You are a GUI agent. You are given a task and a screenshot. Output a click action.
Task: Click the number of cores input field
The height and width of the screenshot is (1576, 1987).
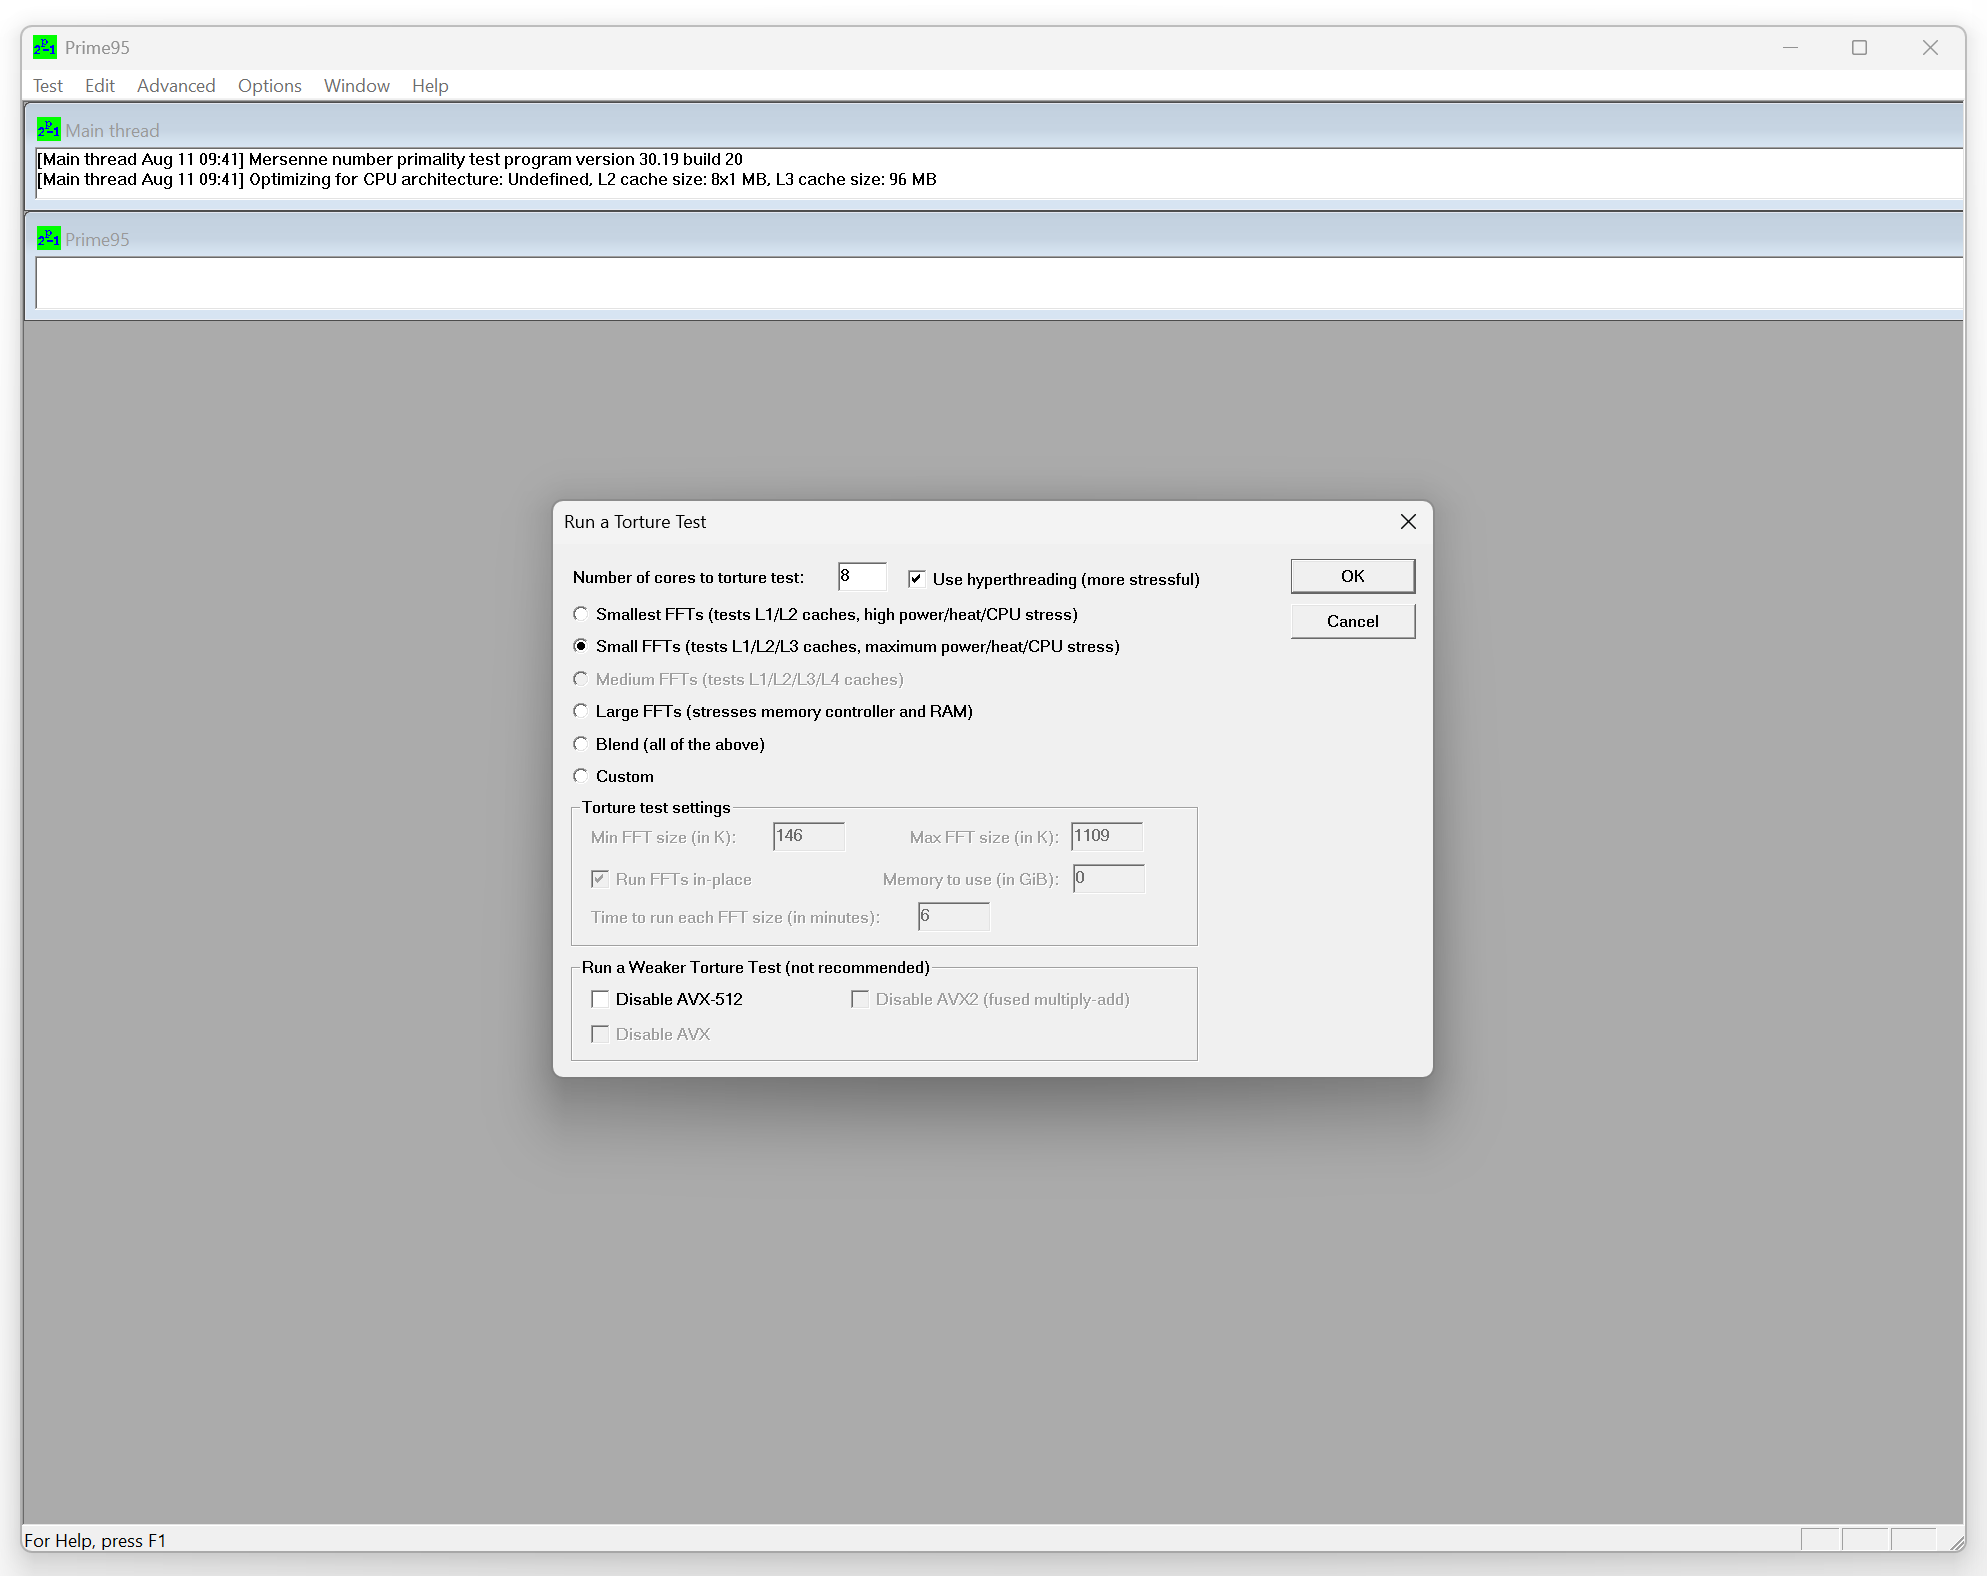(x=862, y=576)
